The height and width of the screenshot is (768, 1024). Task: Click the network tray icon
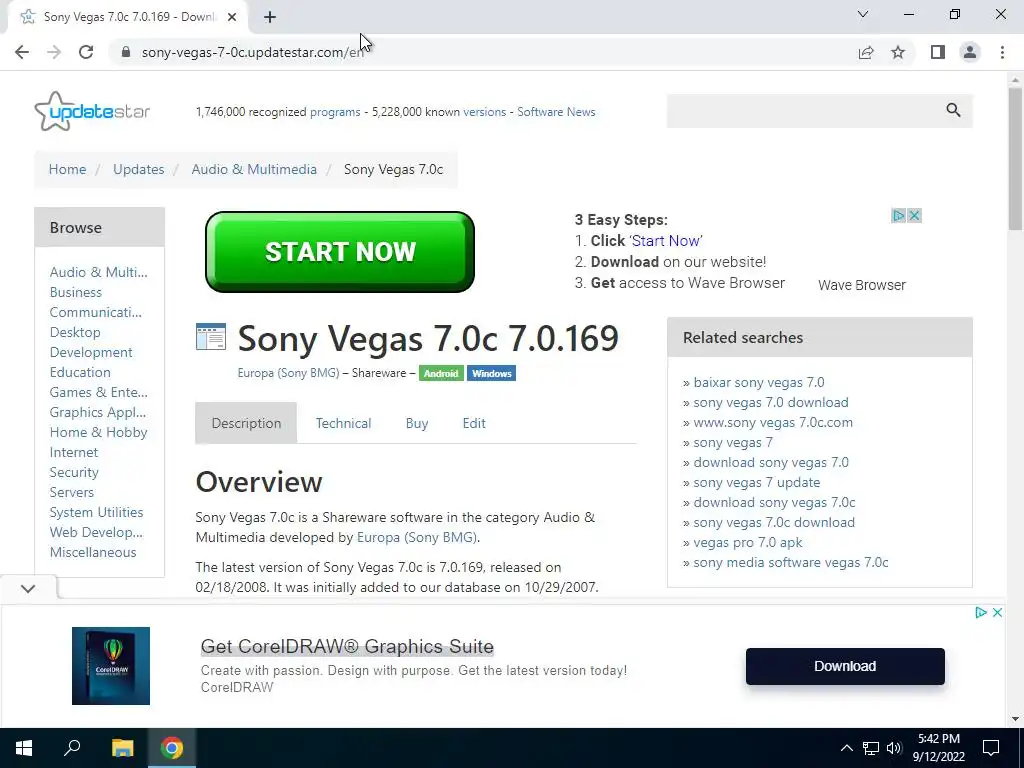871,748
